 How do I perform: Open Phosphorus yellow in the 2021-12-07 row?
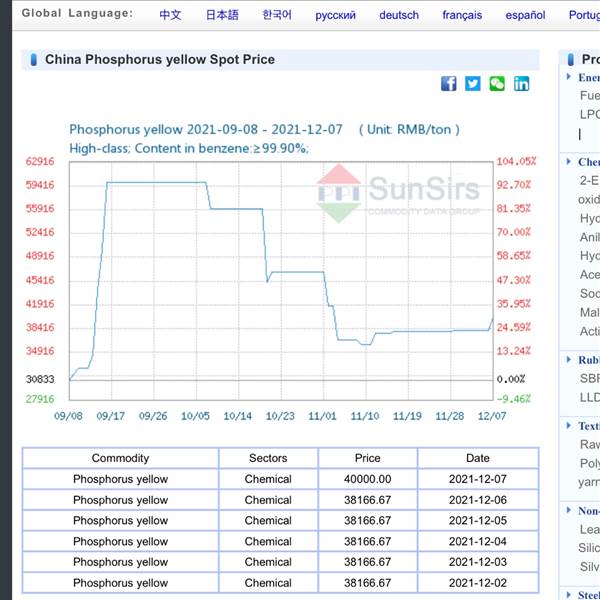click(x=121, y=479)
